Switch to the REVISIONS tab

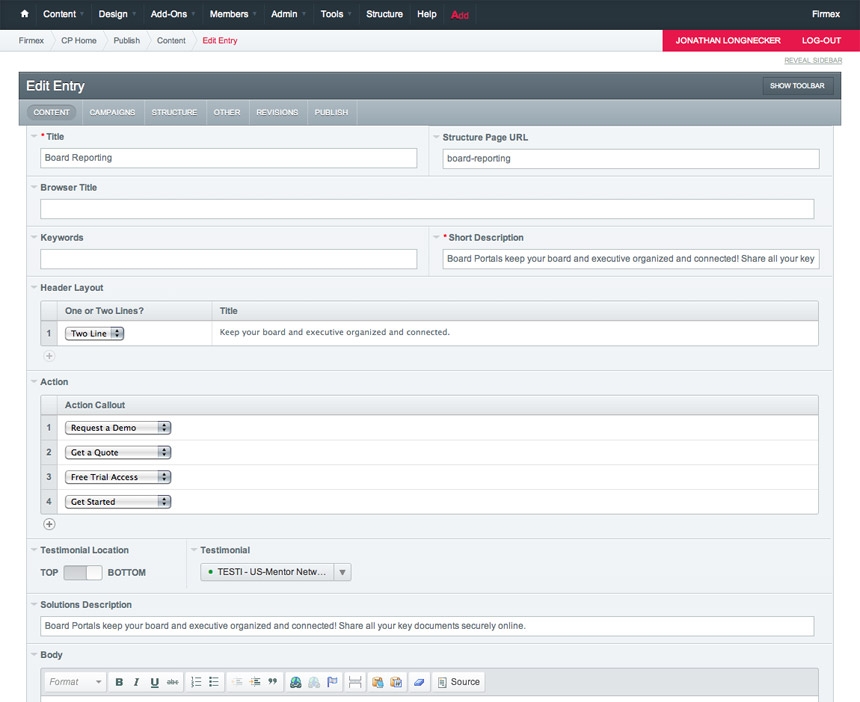(x=278, y=112)
